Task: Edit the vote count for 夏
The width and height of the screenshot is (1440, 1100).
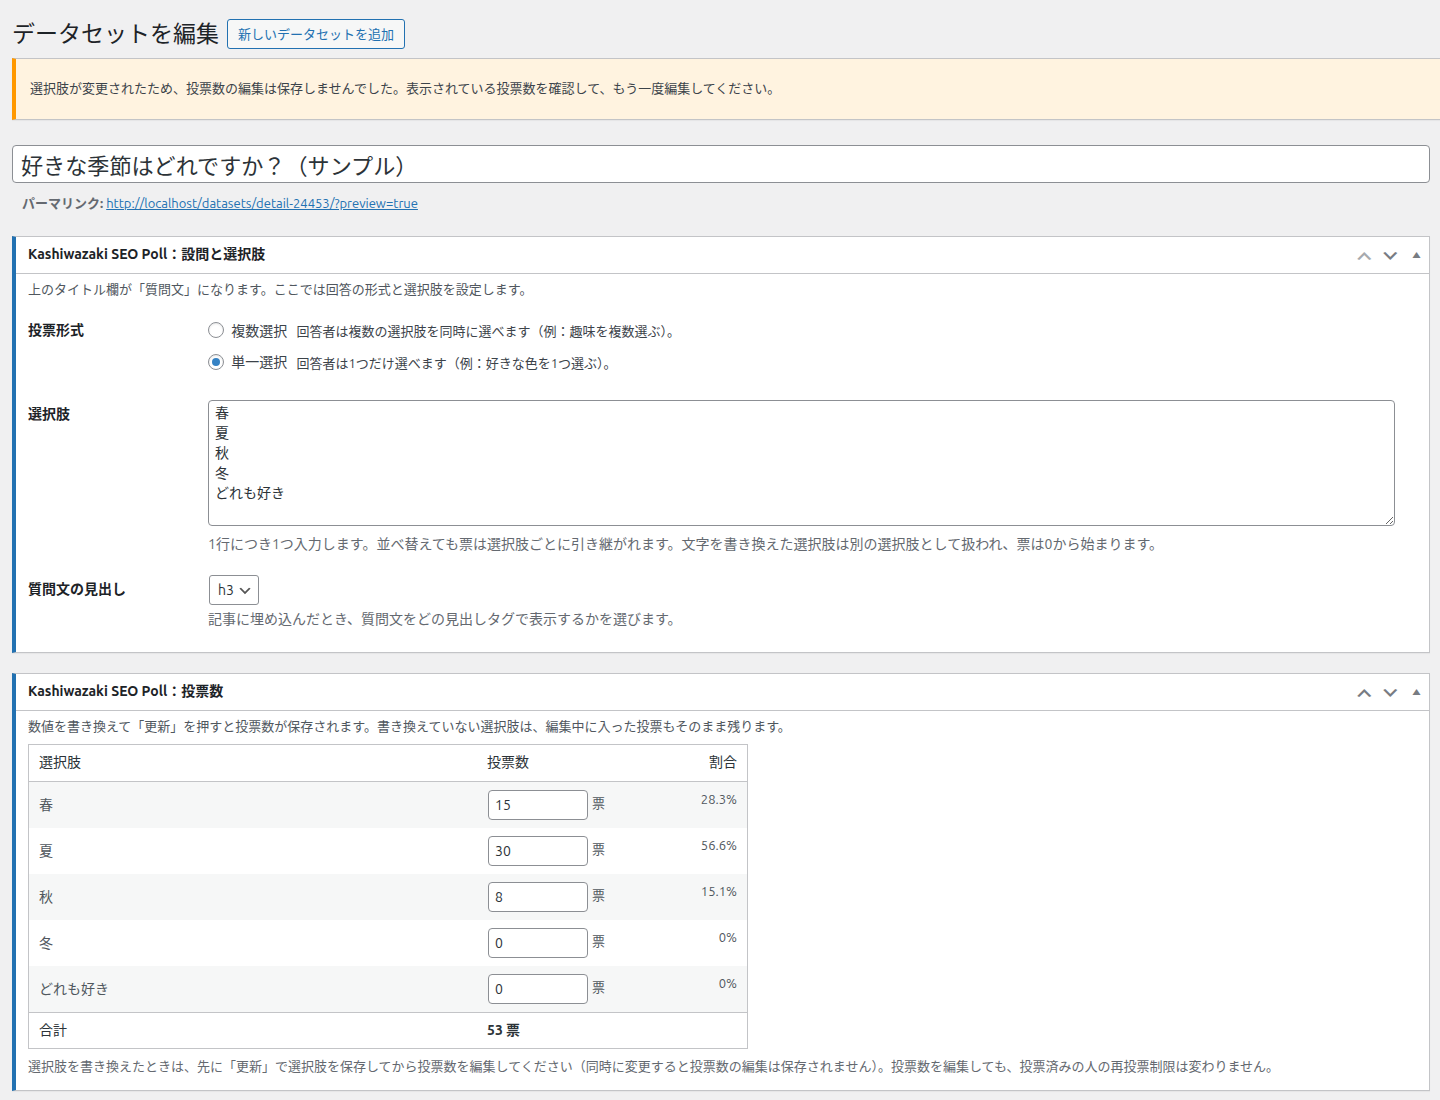Action: point(538,851)
